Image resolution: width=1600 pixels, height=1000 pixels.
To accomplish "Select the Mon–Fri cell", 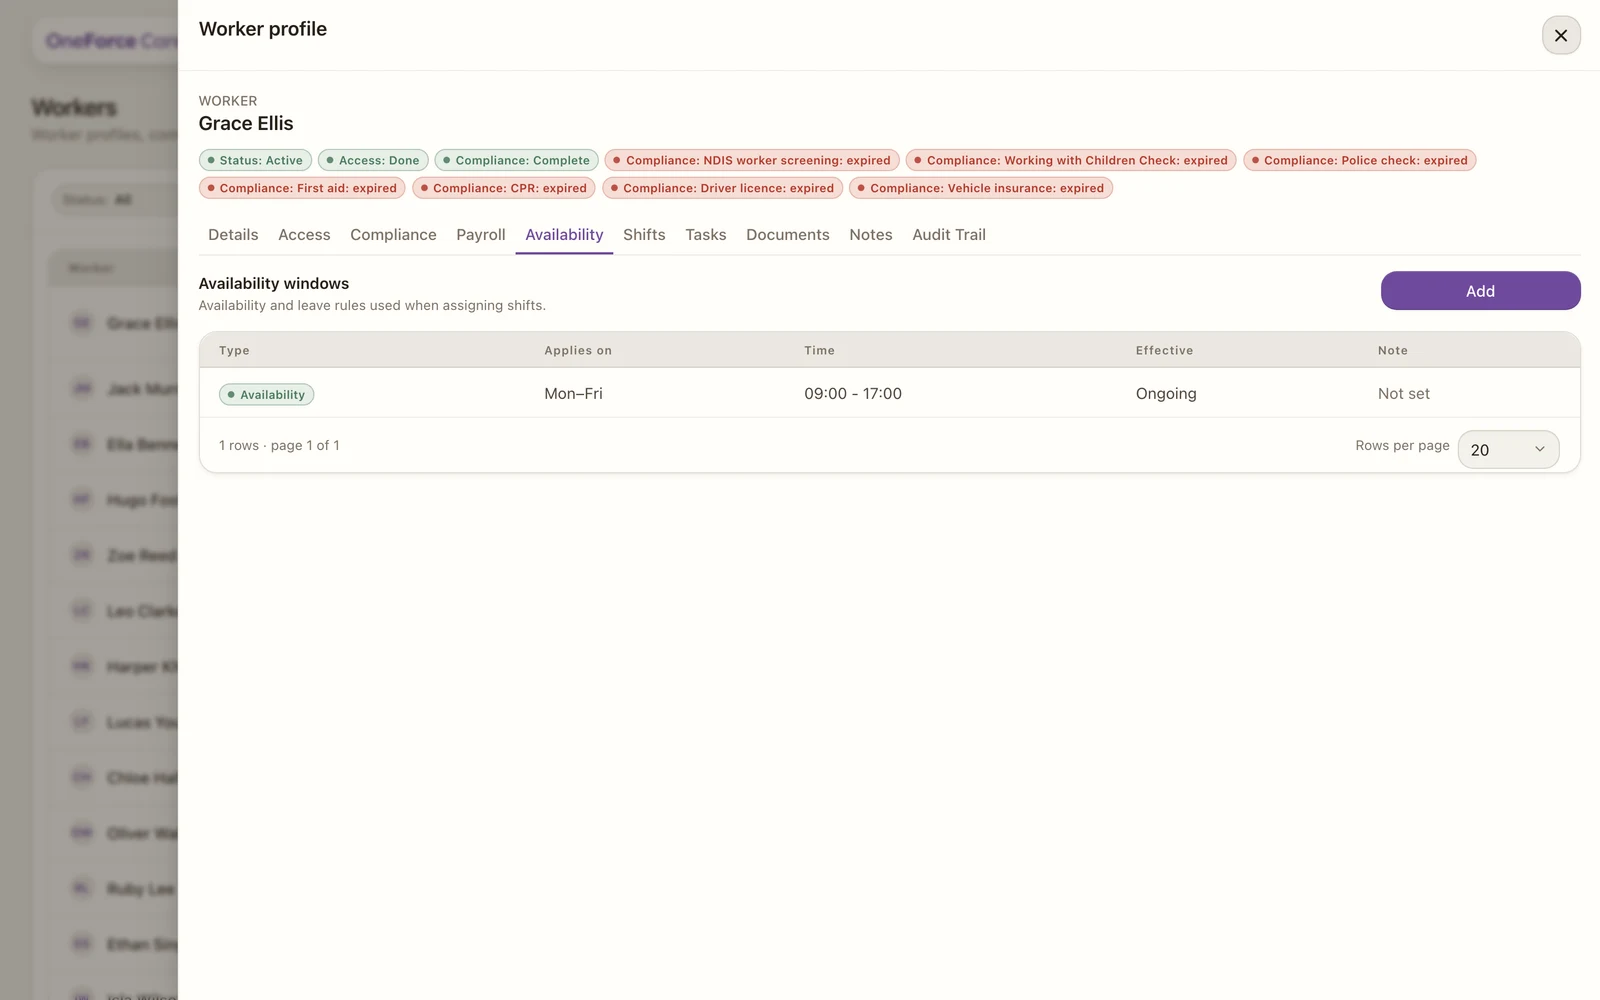I will 573,393.
